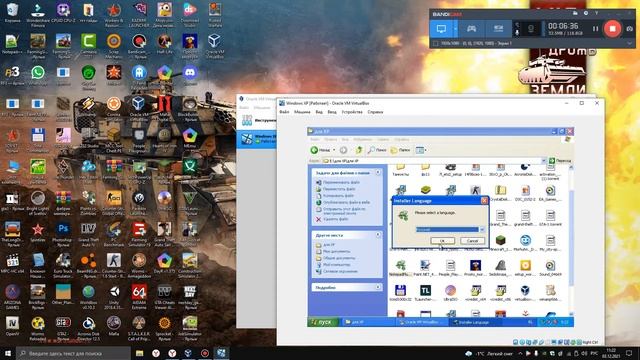Open Discord desktop icon
This screenshot has width=640, height=360.
click(x=190, y=76)
